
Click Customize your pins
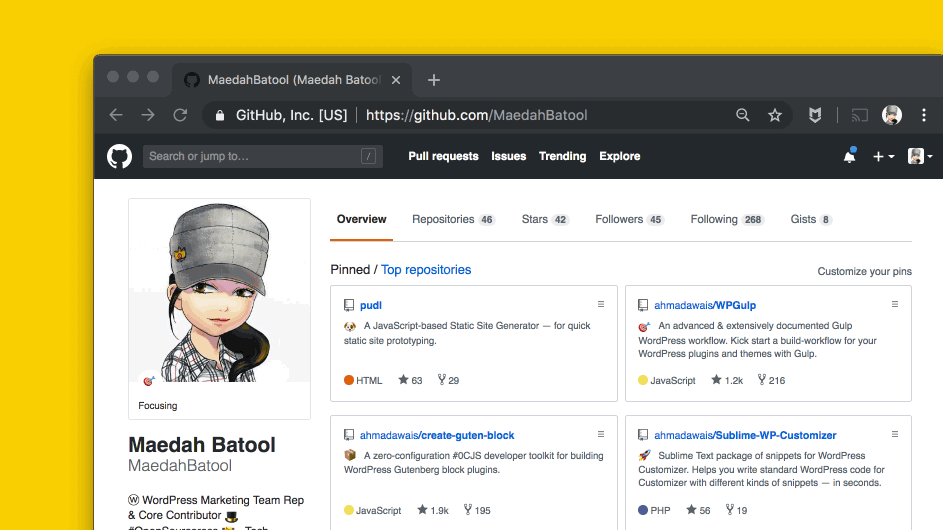tap(864, 271)
